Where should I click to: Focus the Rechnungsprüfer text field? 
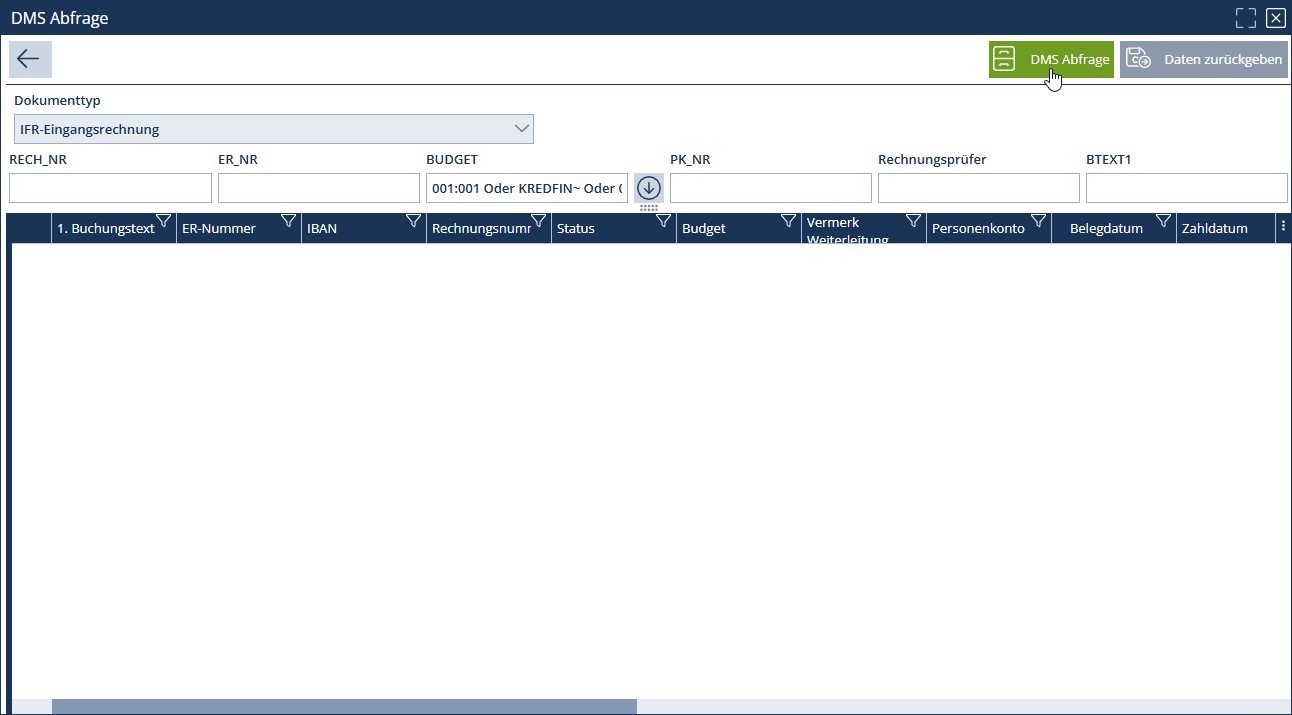pos(979,188)
